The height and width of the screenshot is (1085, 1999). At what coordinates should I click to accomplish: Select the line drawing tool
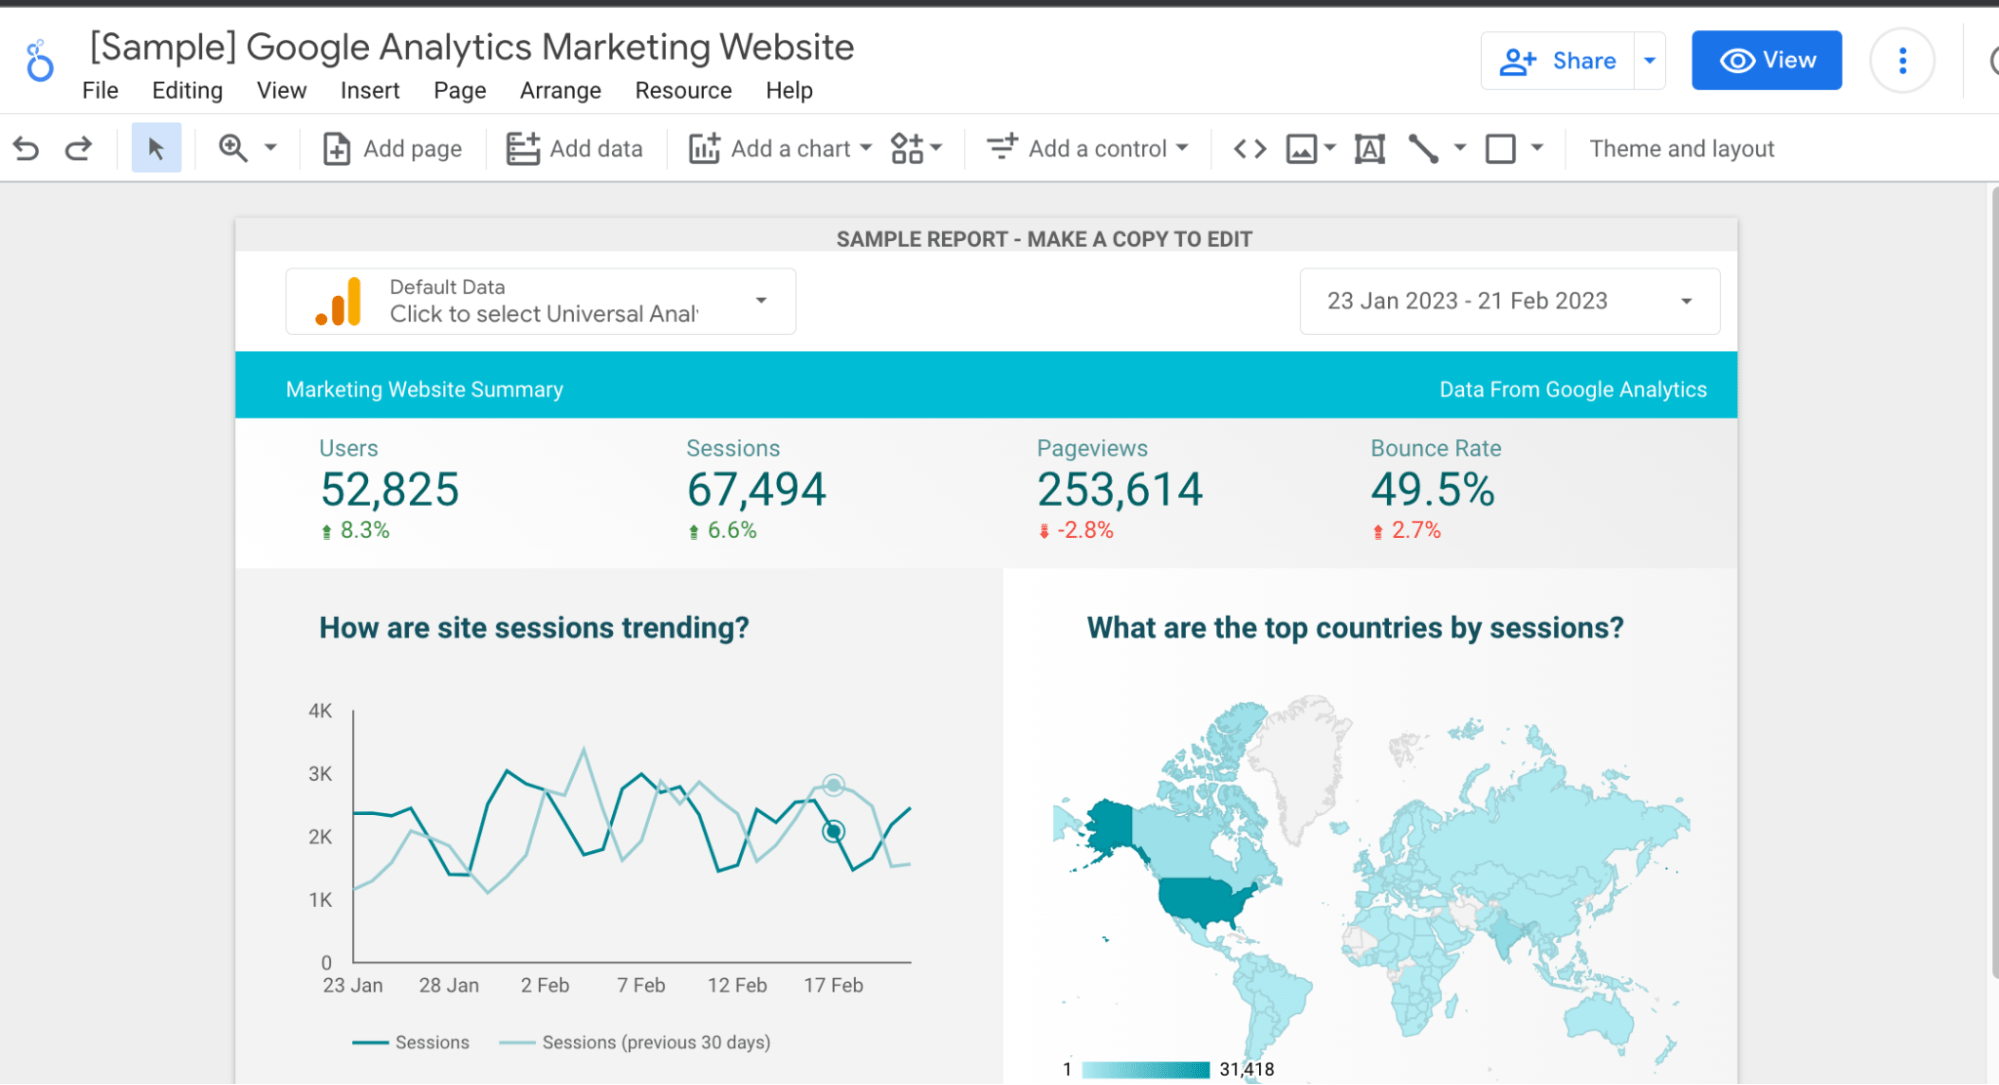(1423, 149)
